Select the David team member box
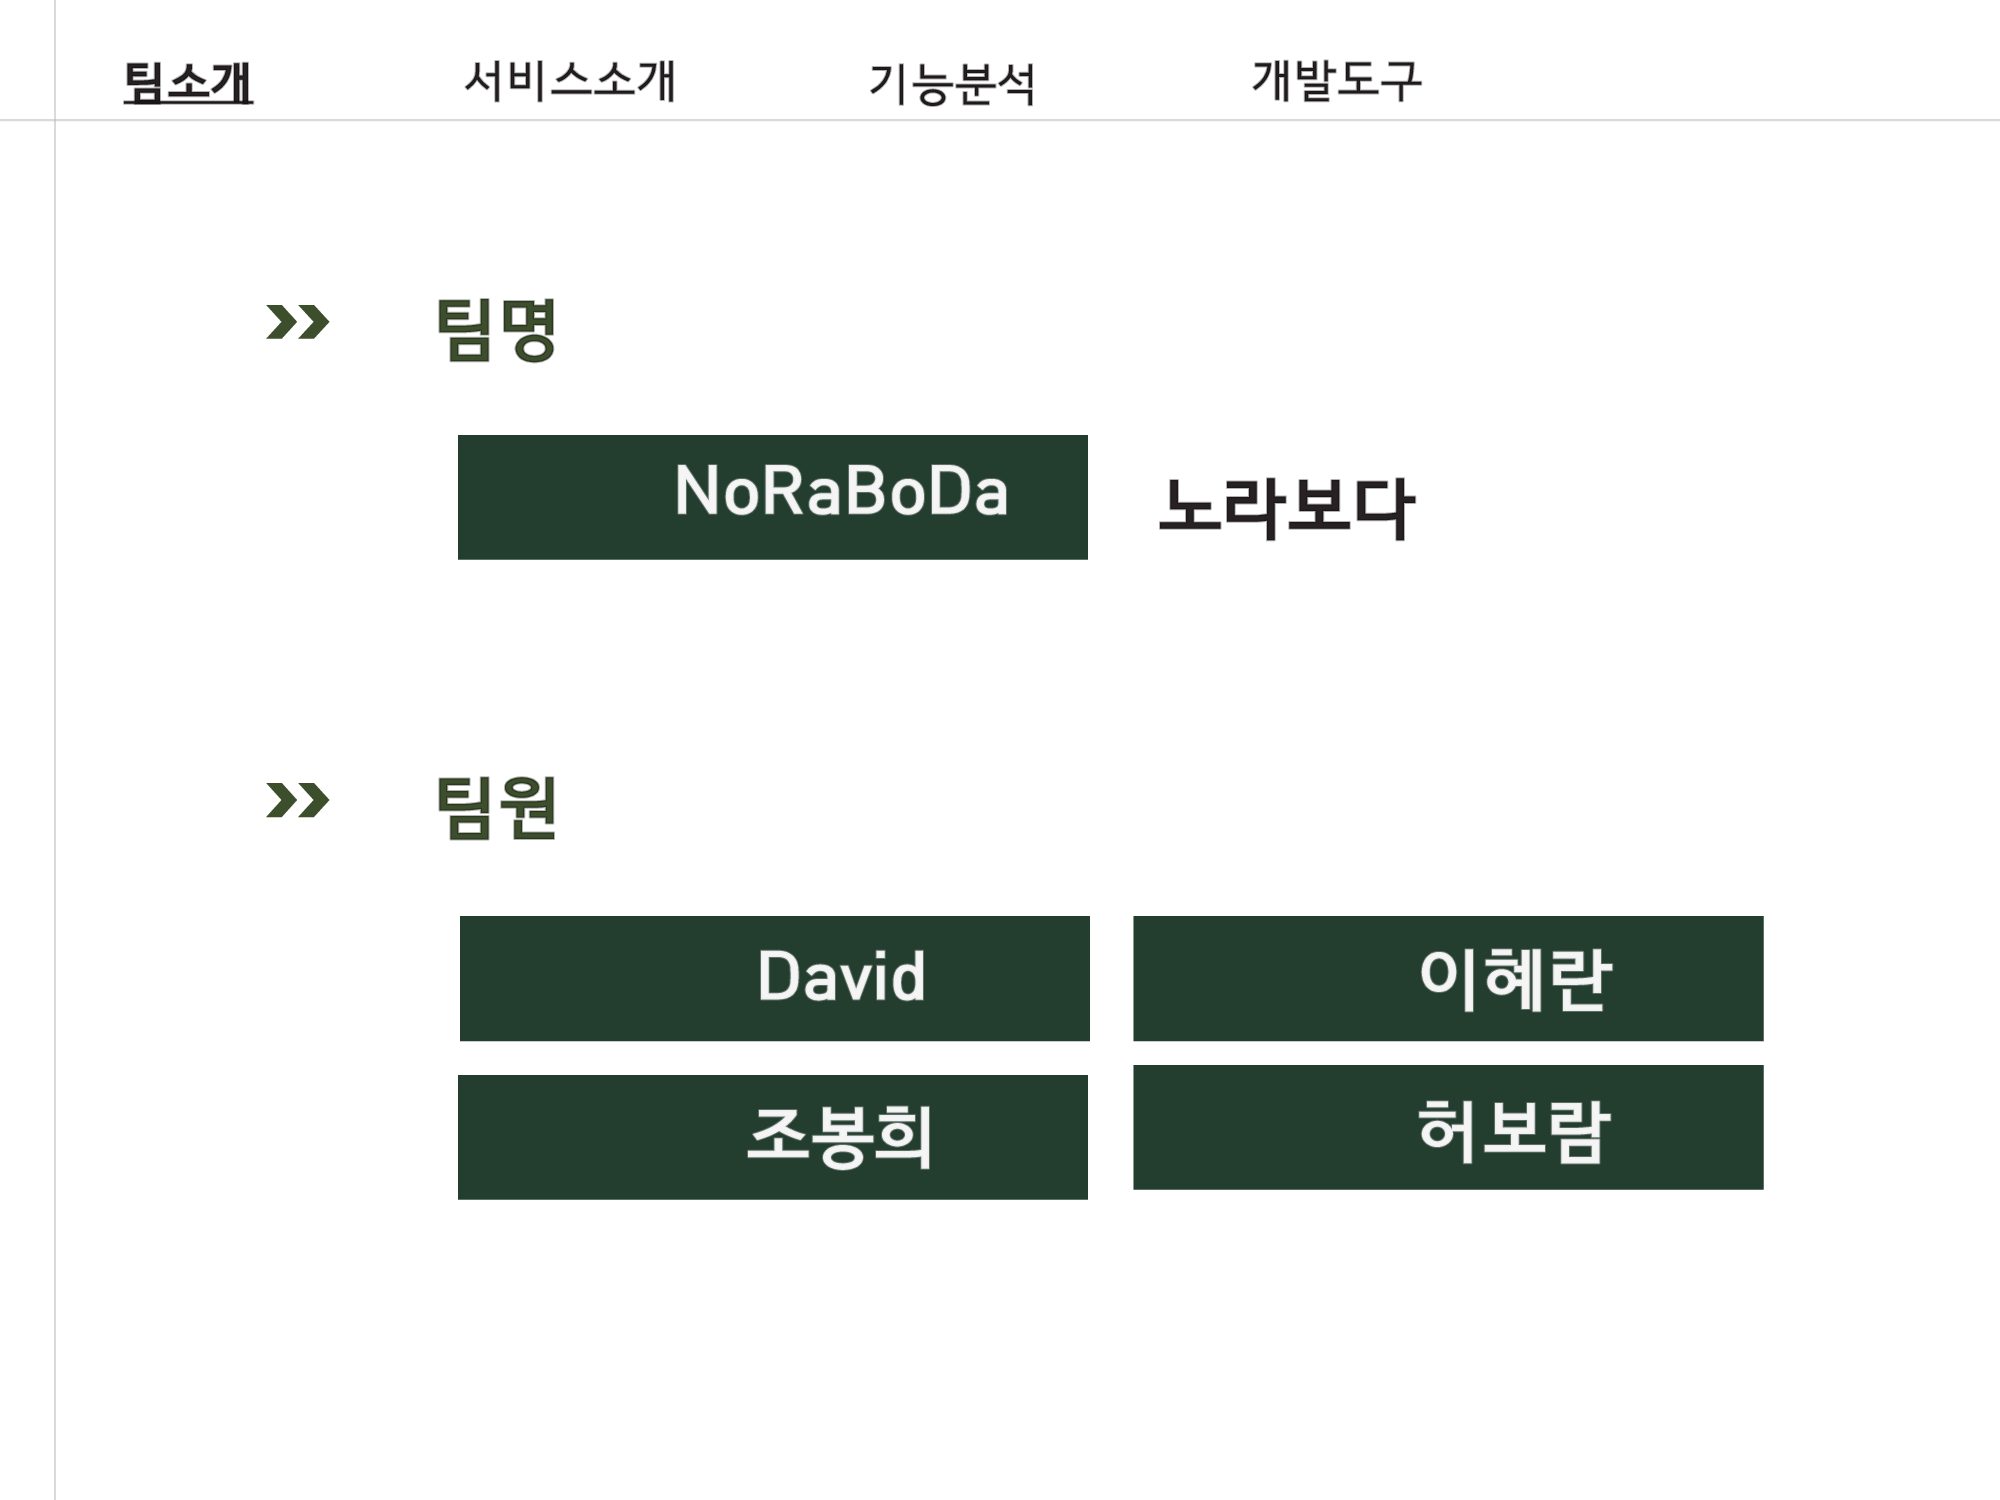Screen dimensions: 2000x1500 click(x=775, y=978)
